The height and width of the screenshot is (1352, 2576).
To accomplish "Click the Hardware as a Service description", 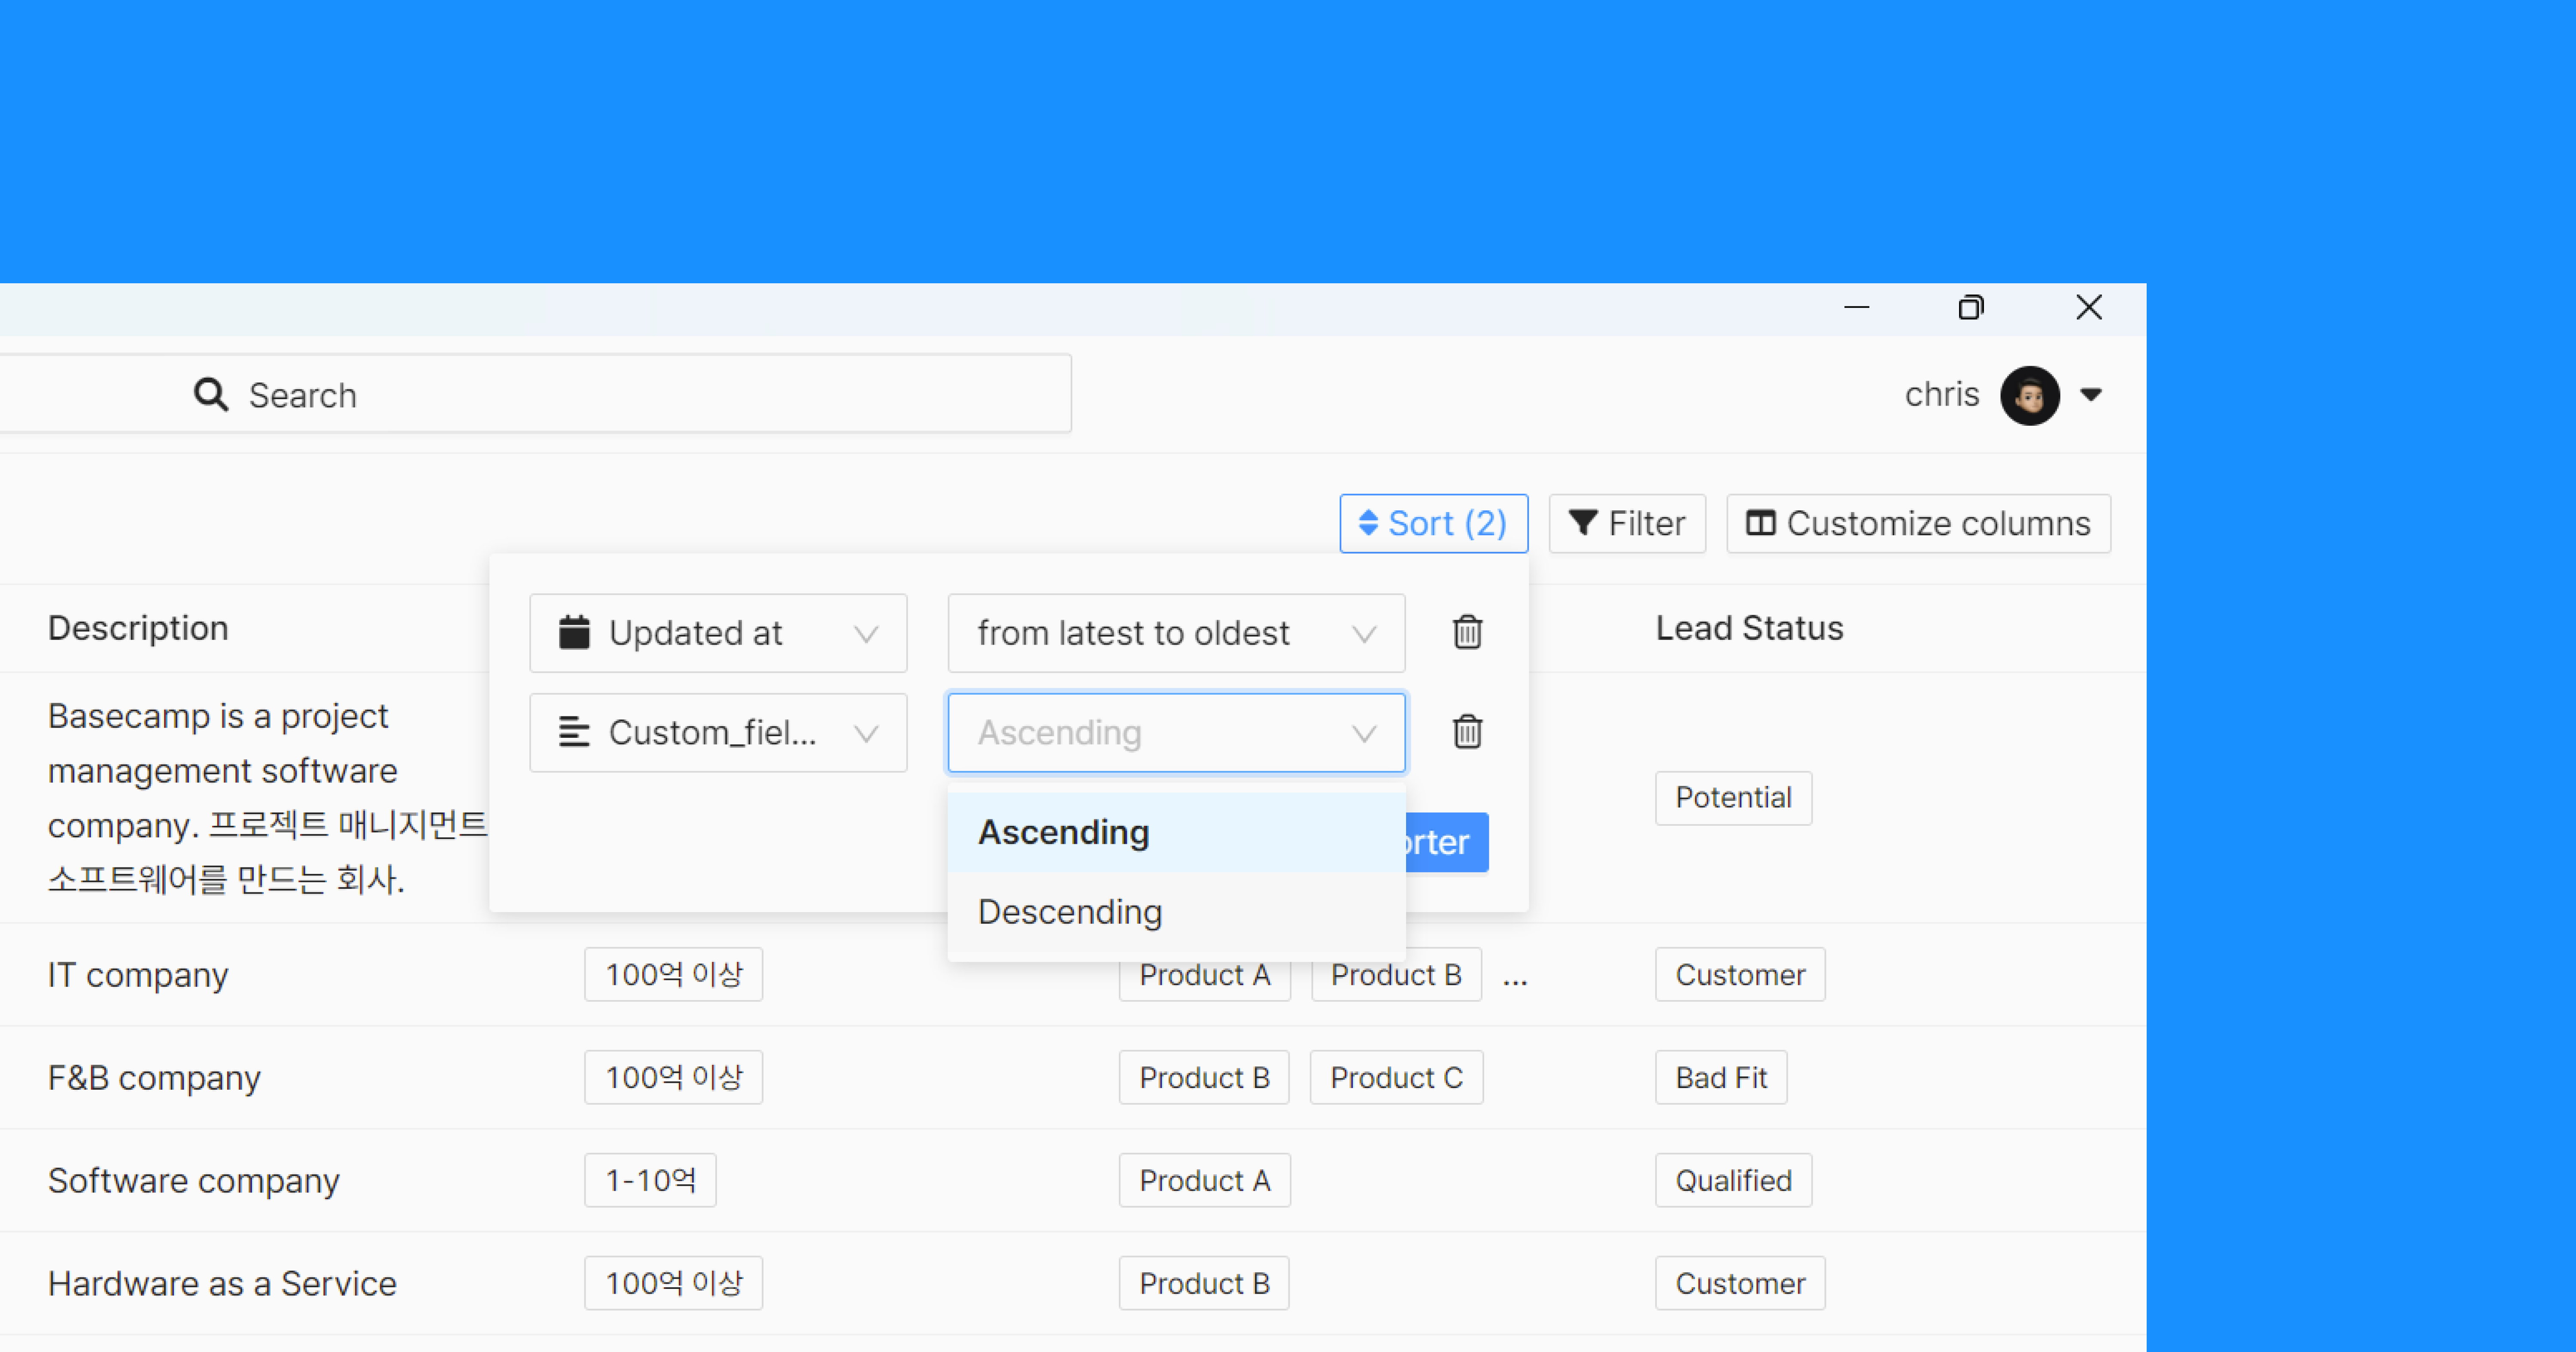I will pos(222,1284).
